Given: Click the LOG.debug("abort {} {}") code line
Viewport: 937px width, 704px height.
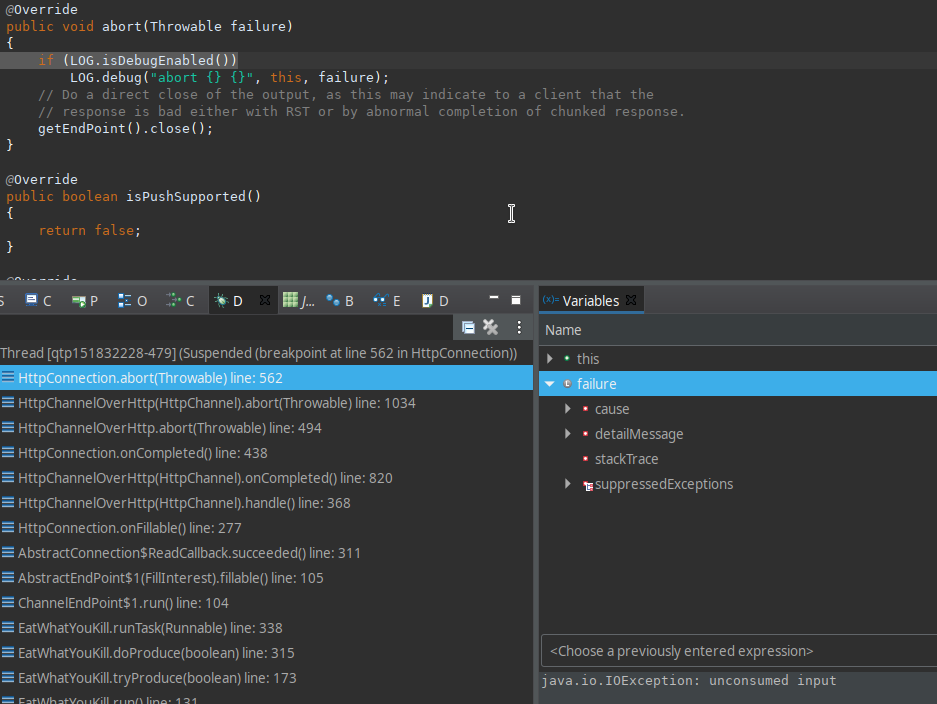Looking at the screenshot, I should [x=229, y=78].
